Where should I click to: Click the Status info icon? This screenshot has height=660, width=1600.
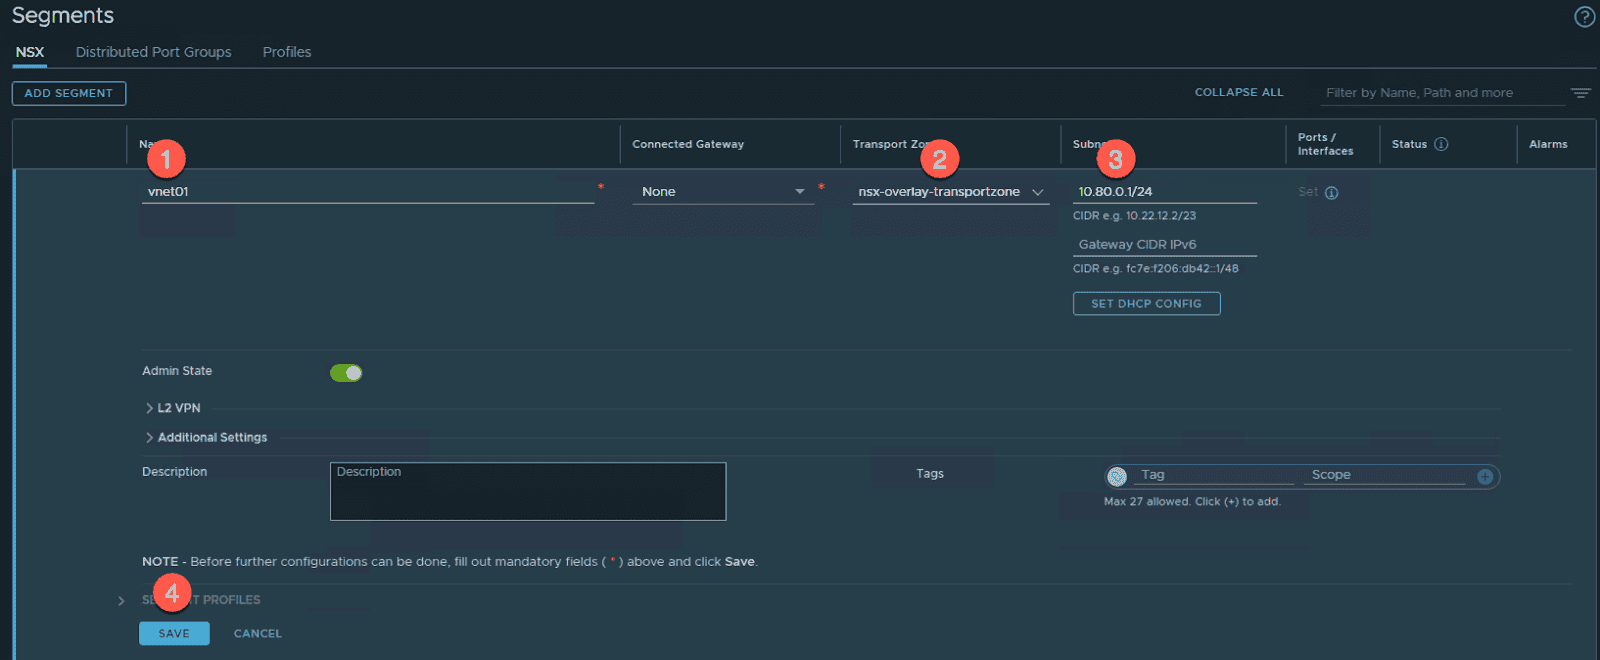pyautogui.click(x=1441, y=144)
